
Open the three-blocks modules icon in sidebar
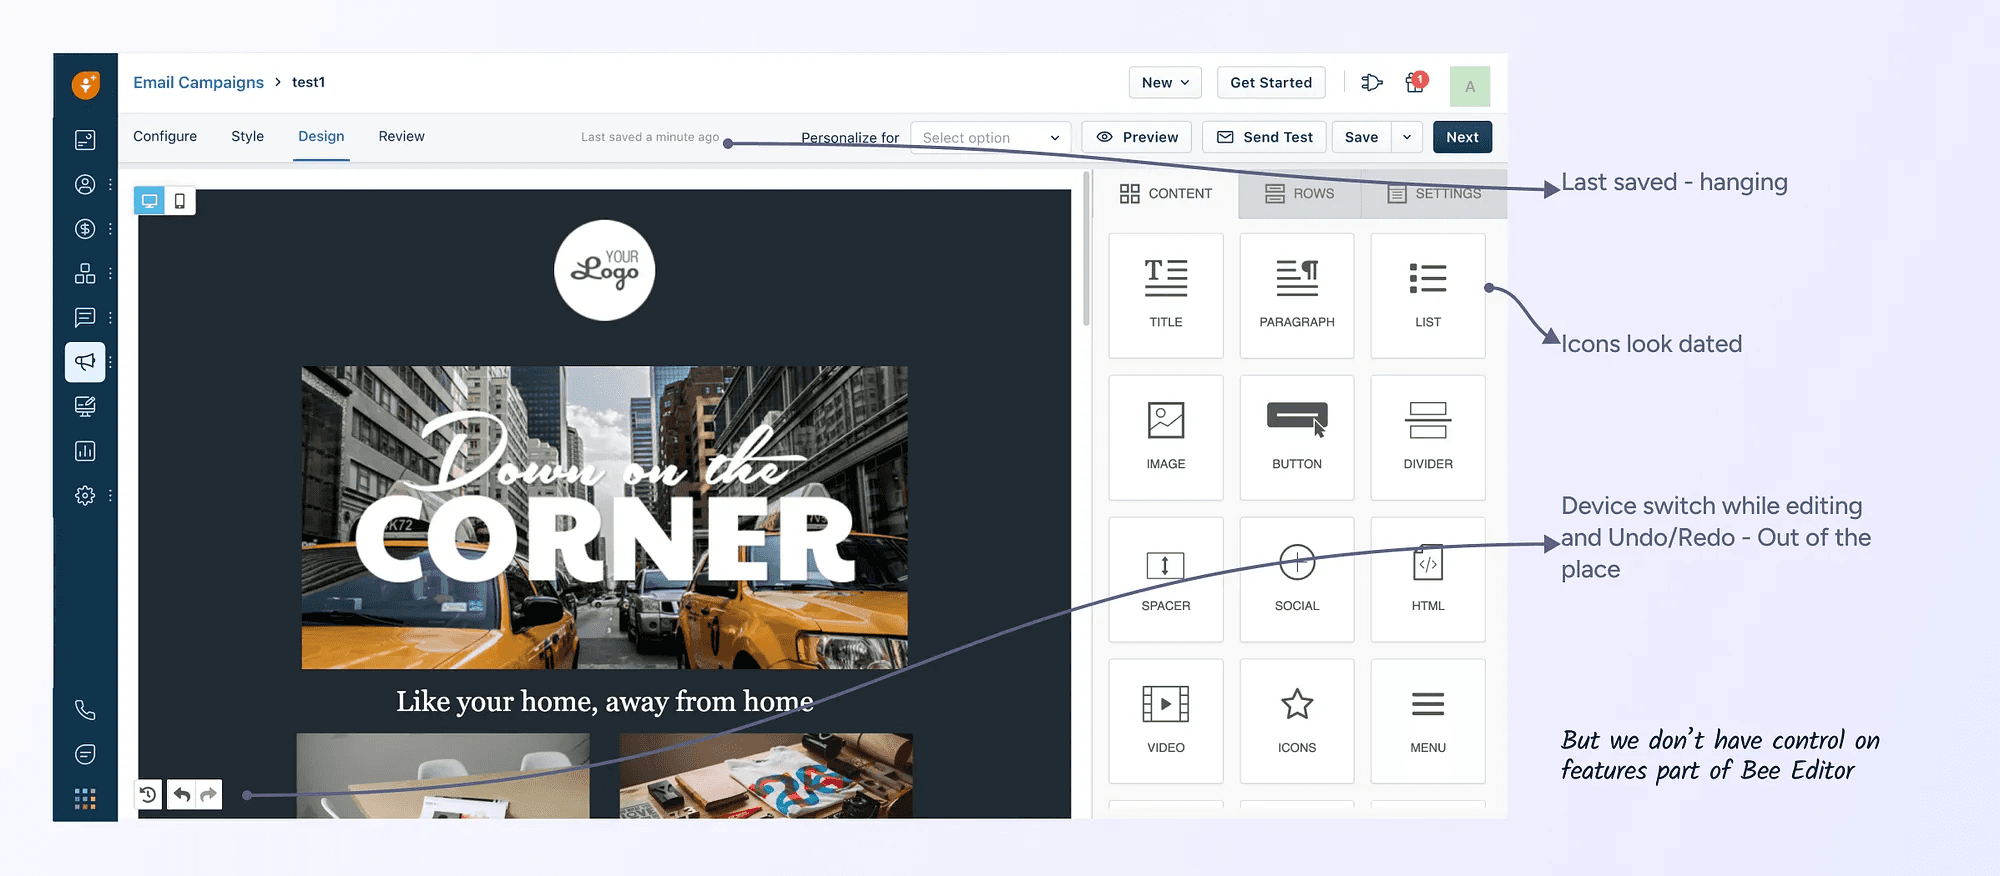(85, 273)
